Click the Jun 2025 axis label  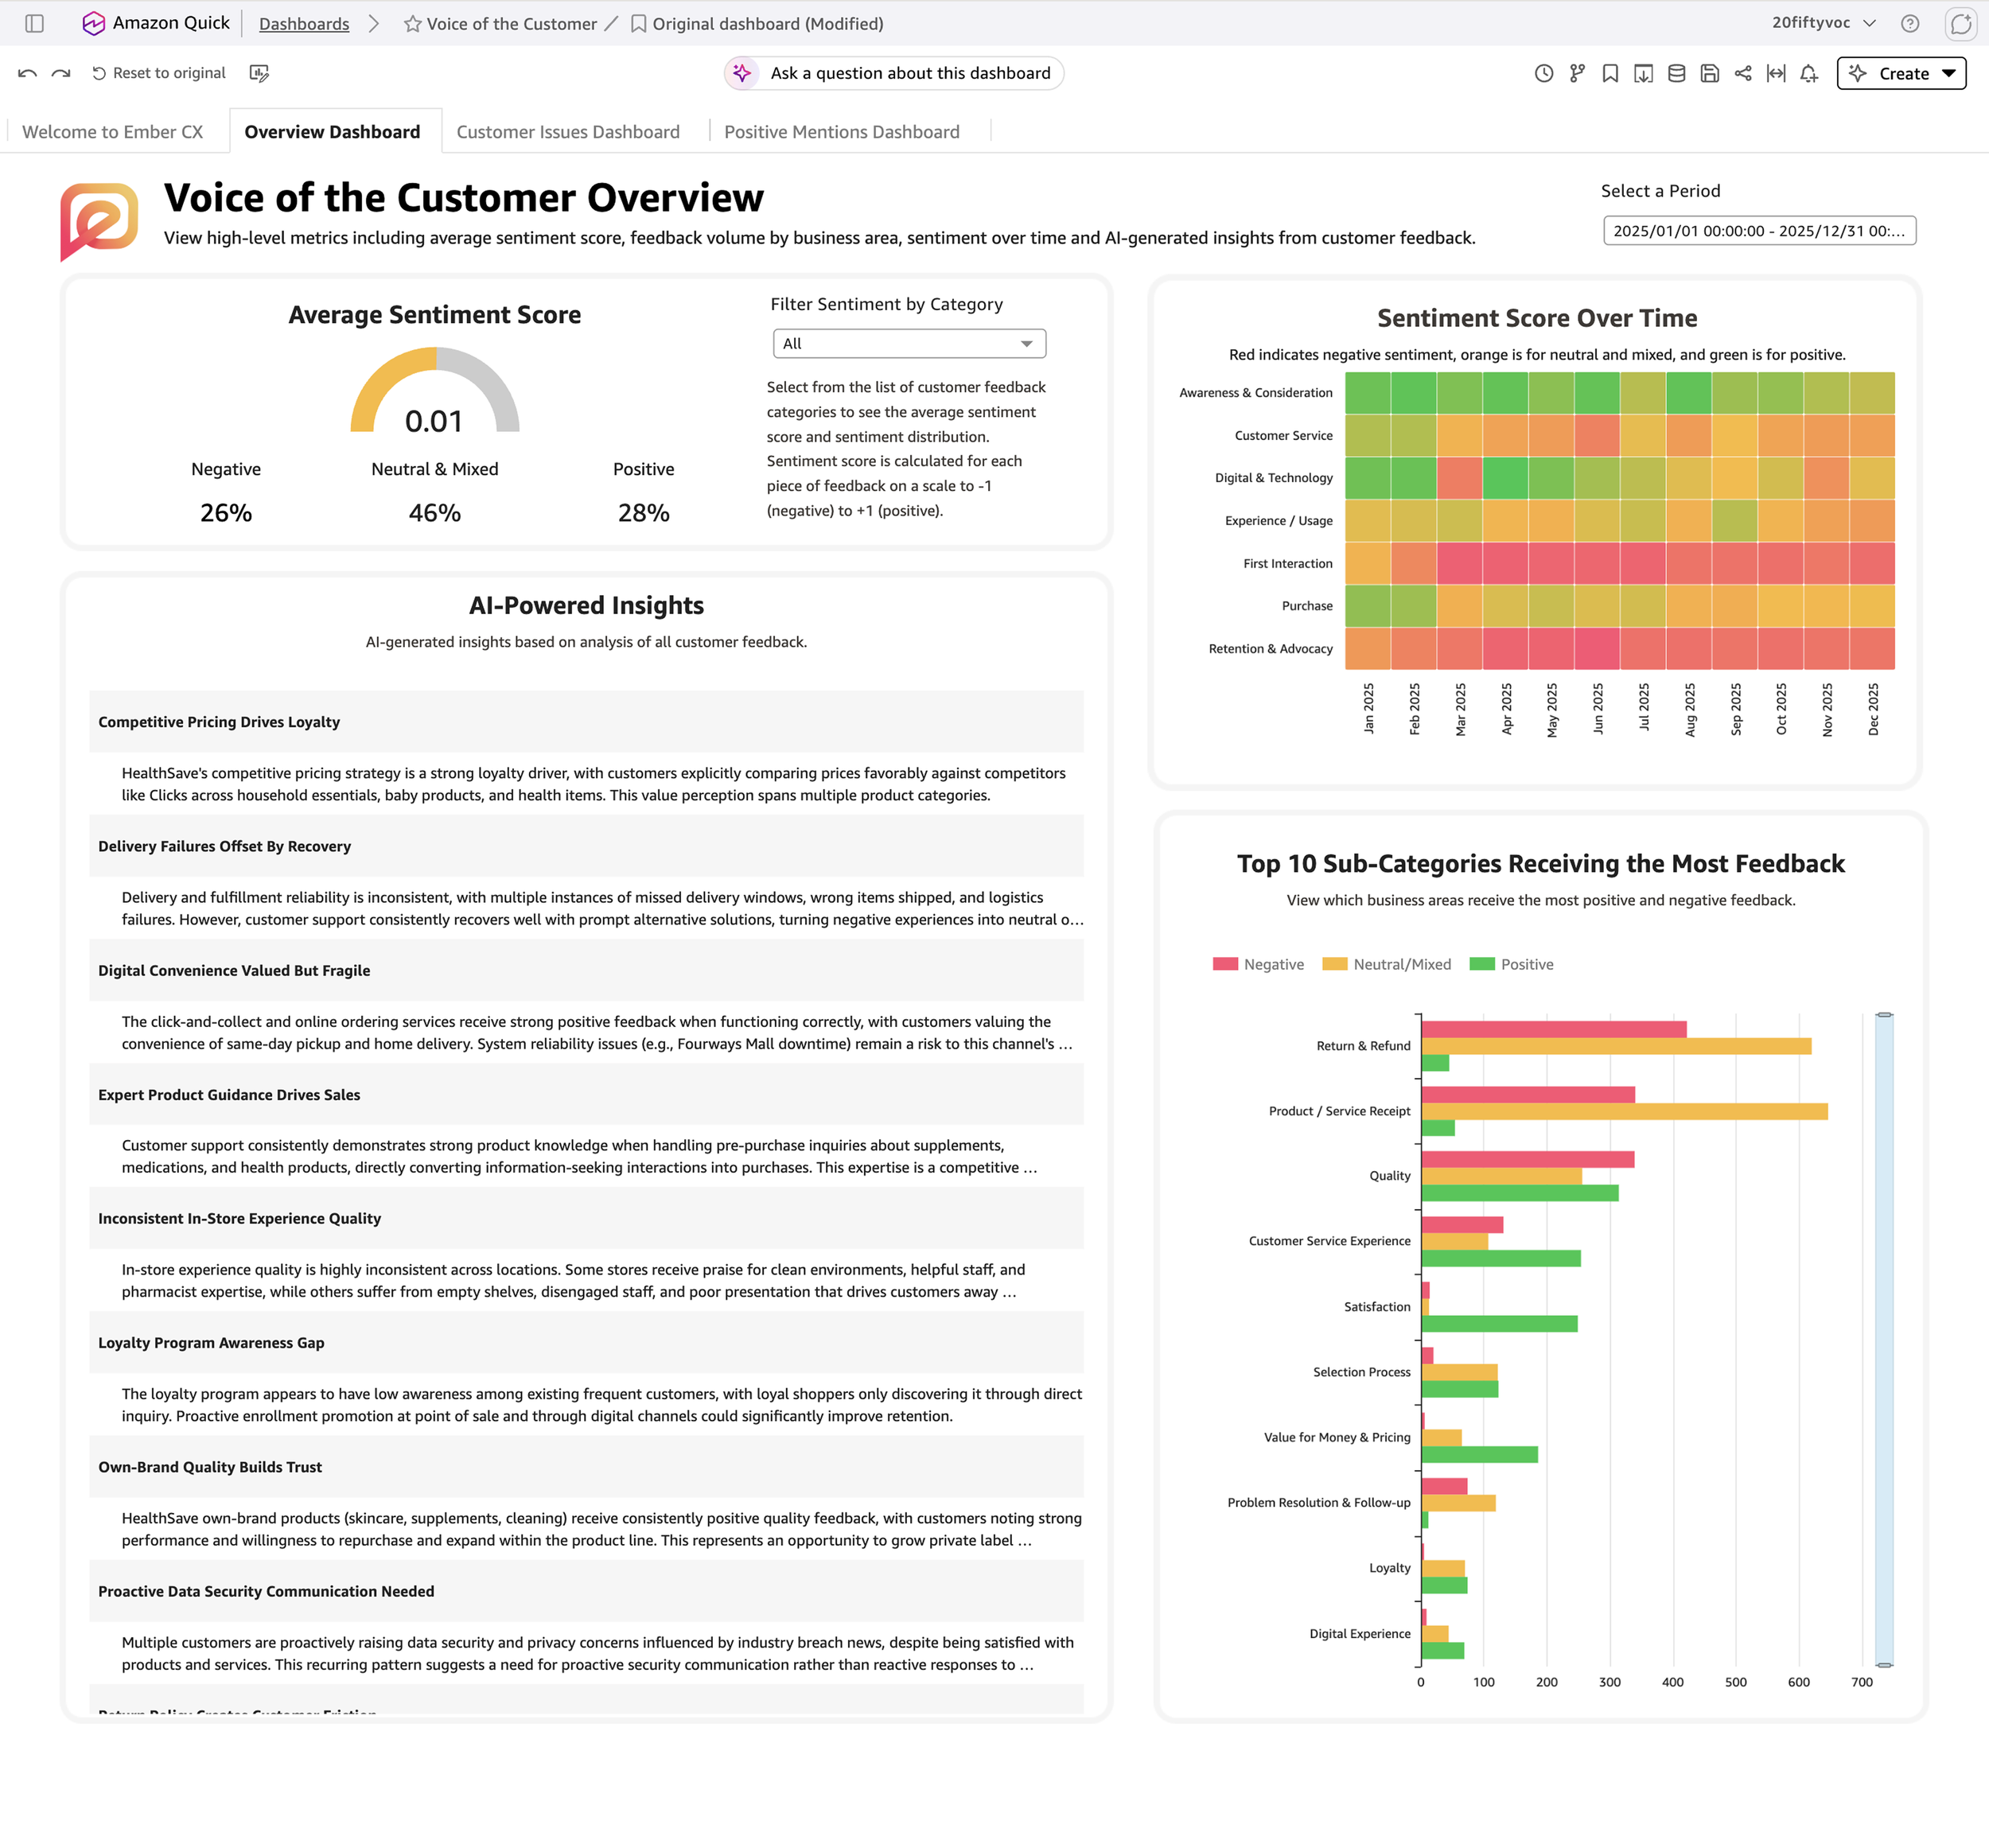[1598, 709]
